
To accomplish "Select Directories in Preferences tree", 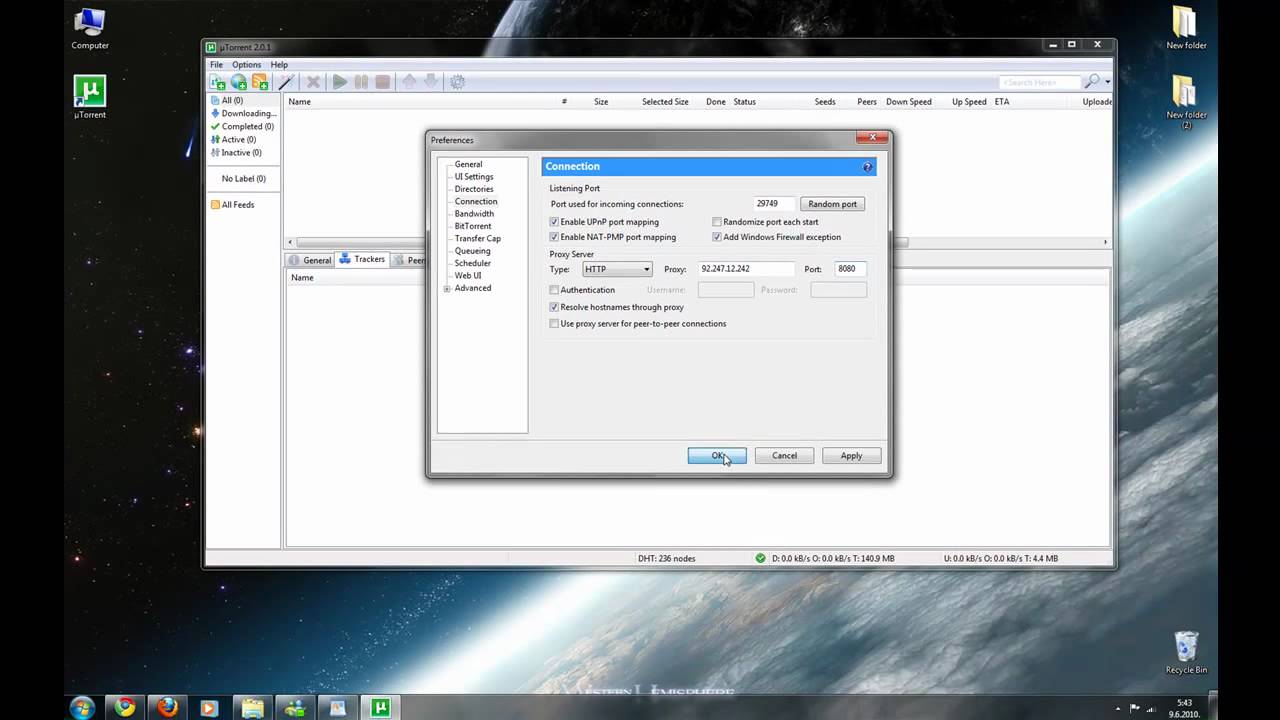I will coord(474,189).
